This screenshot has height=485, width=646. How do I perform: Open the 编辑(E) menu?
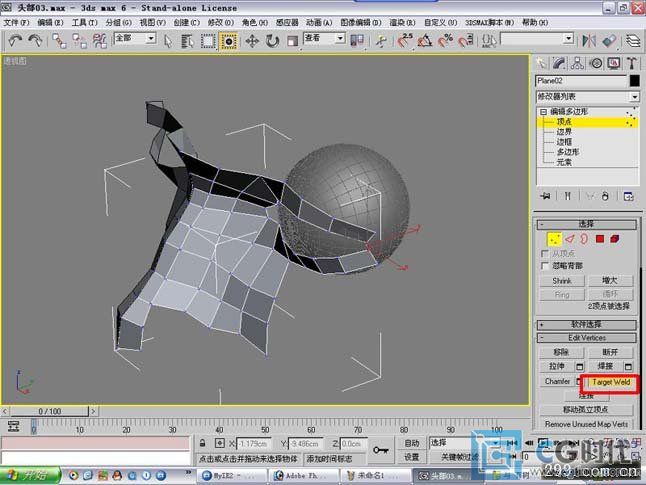50,23
